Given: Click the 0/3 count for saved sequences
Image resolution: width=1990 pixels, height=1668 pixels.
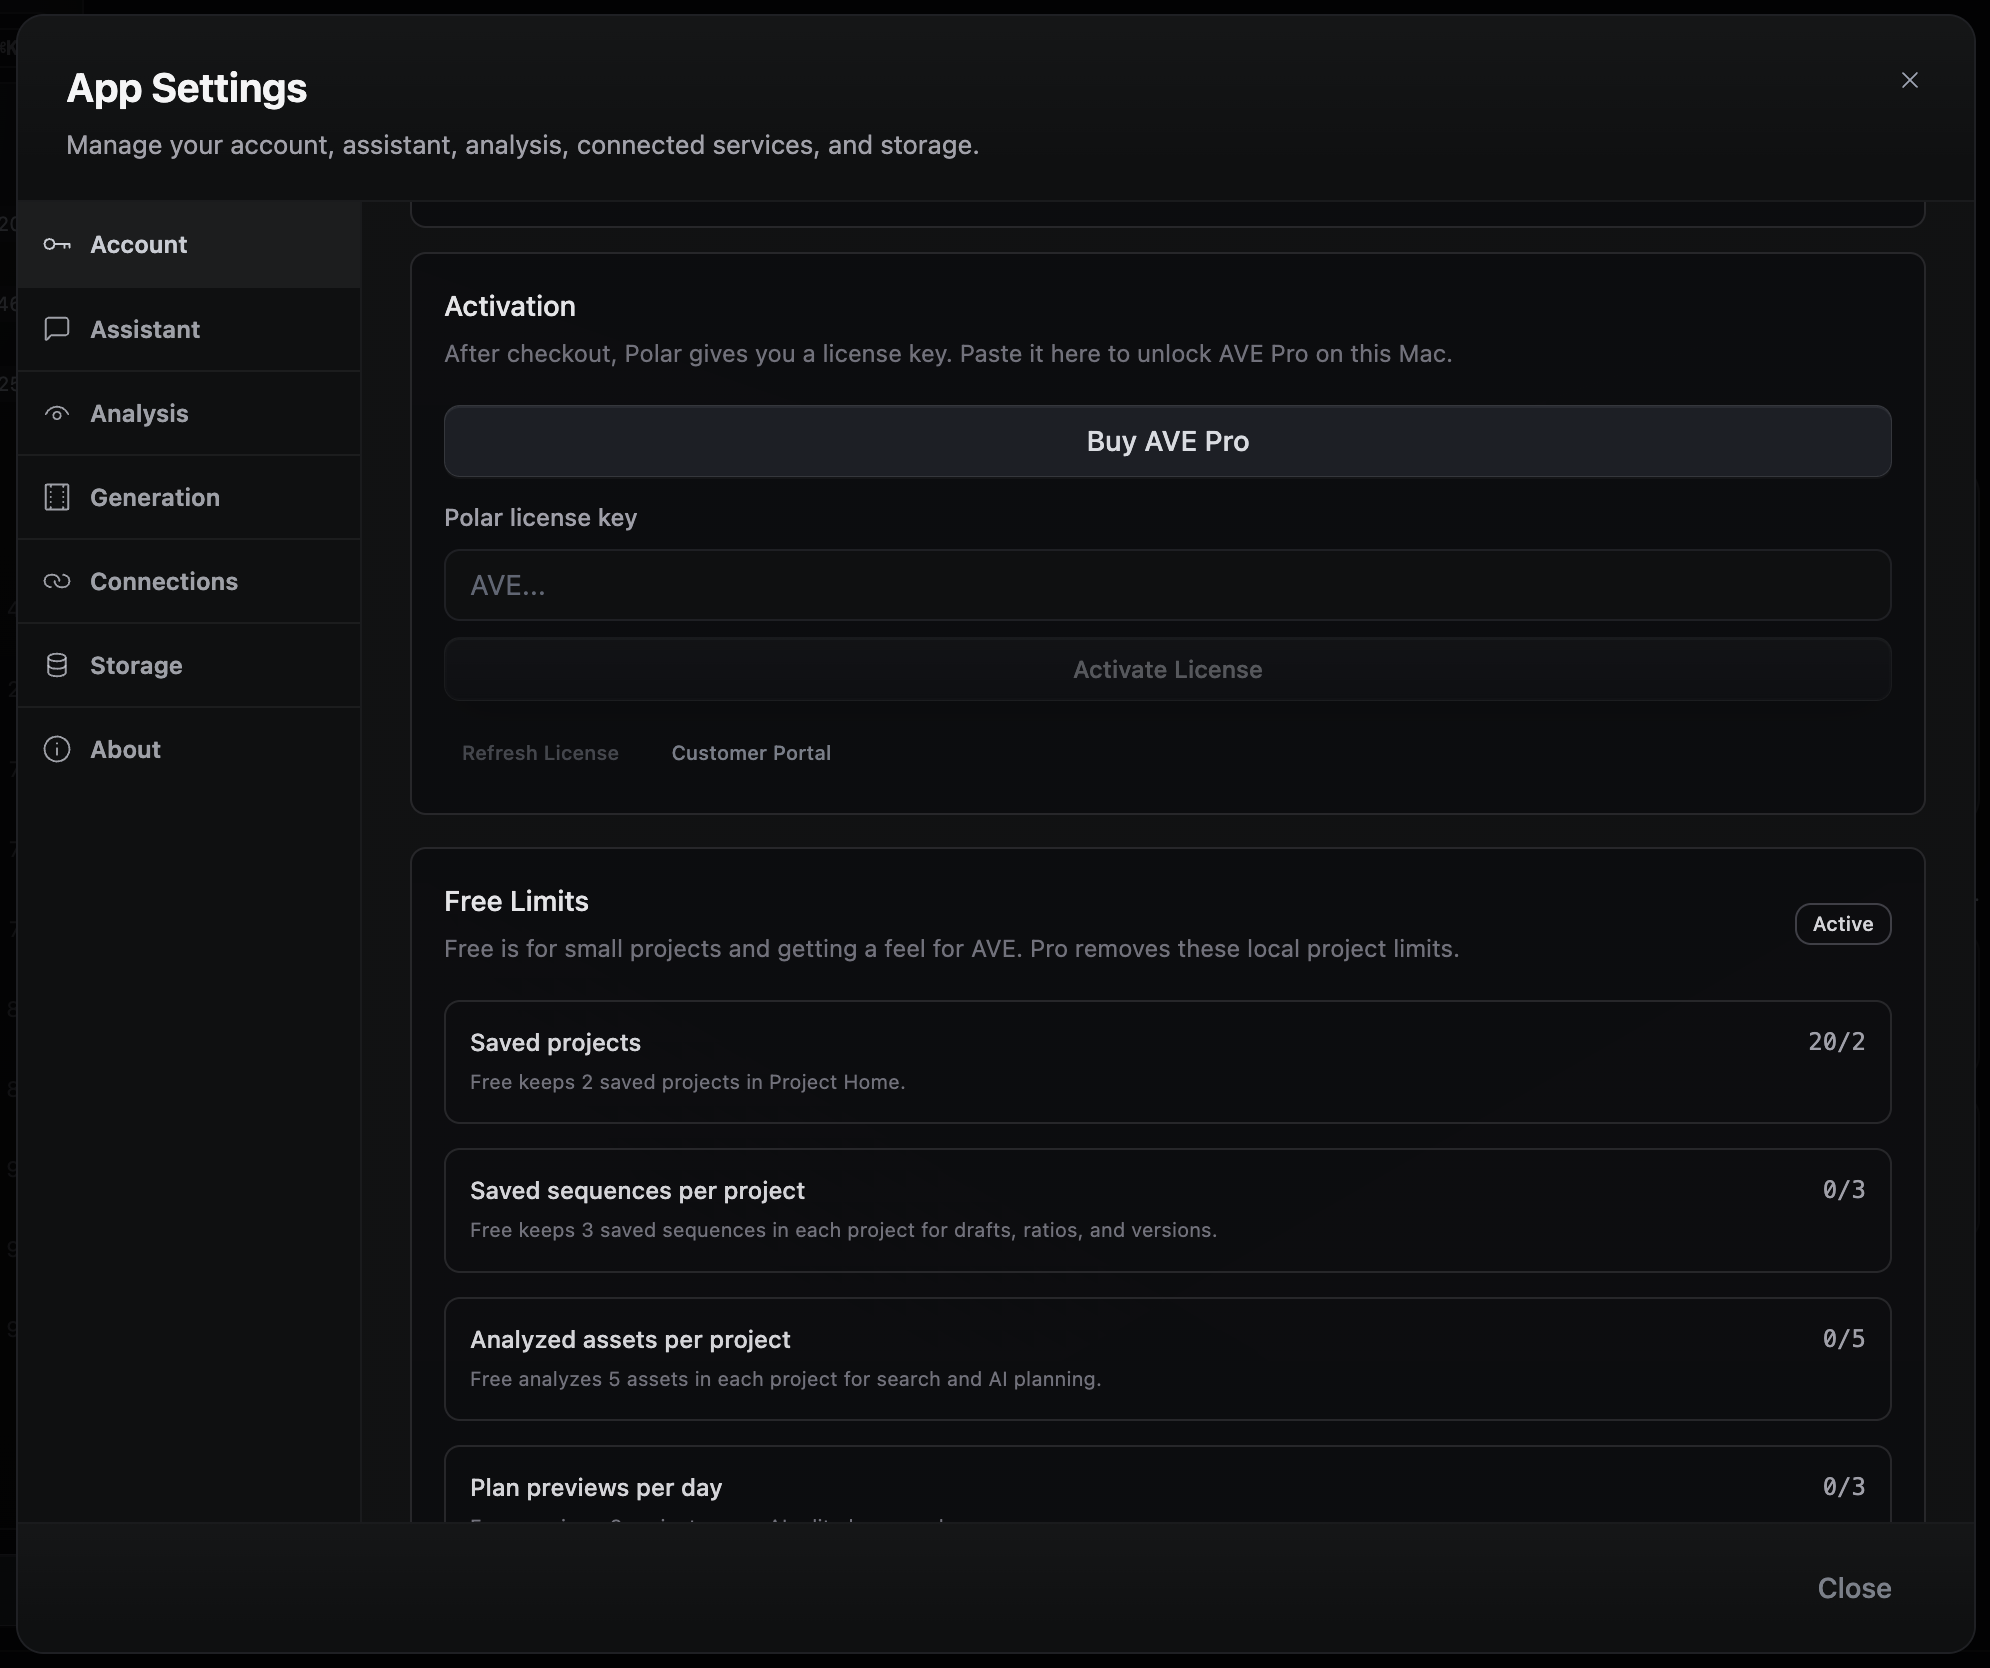Looking at the screenshot, I should [1843, 1190].
